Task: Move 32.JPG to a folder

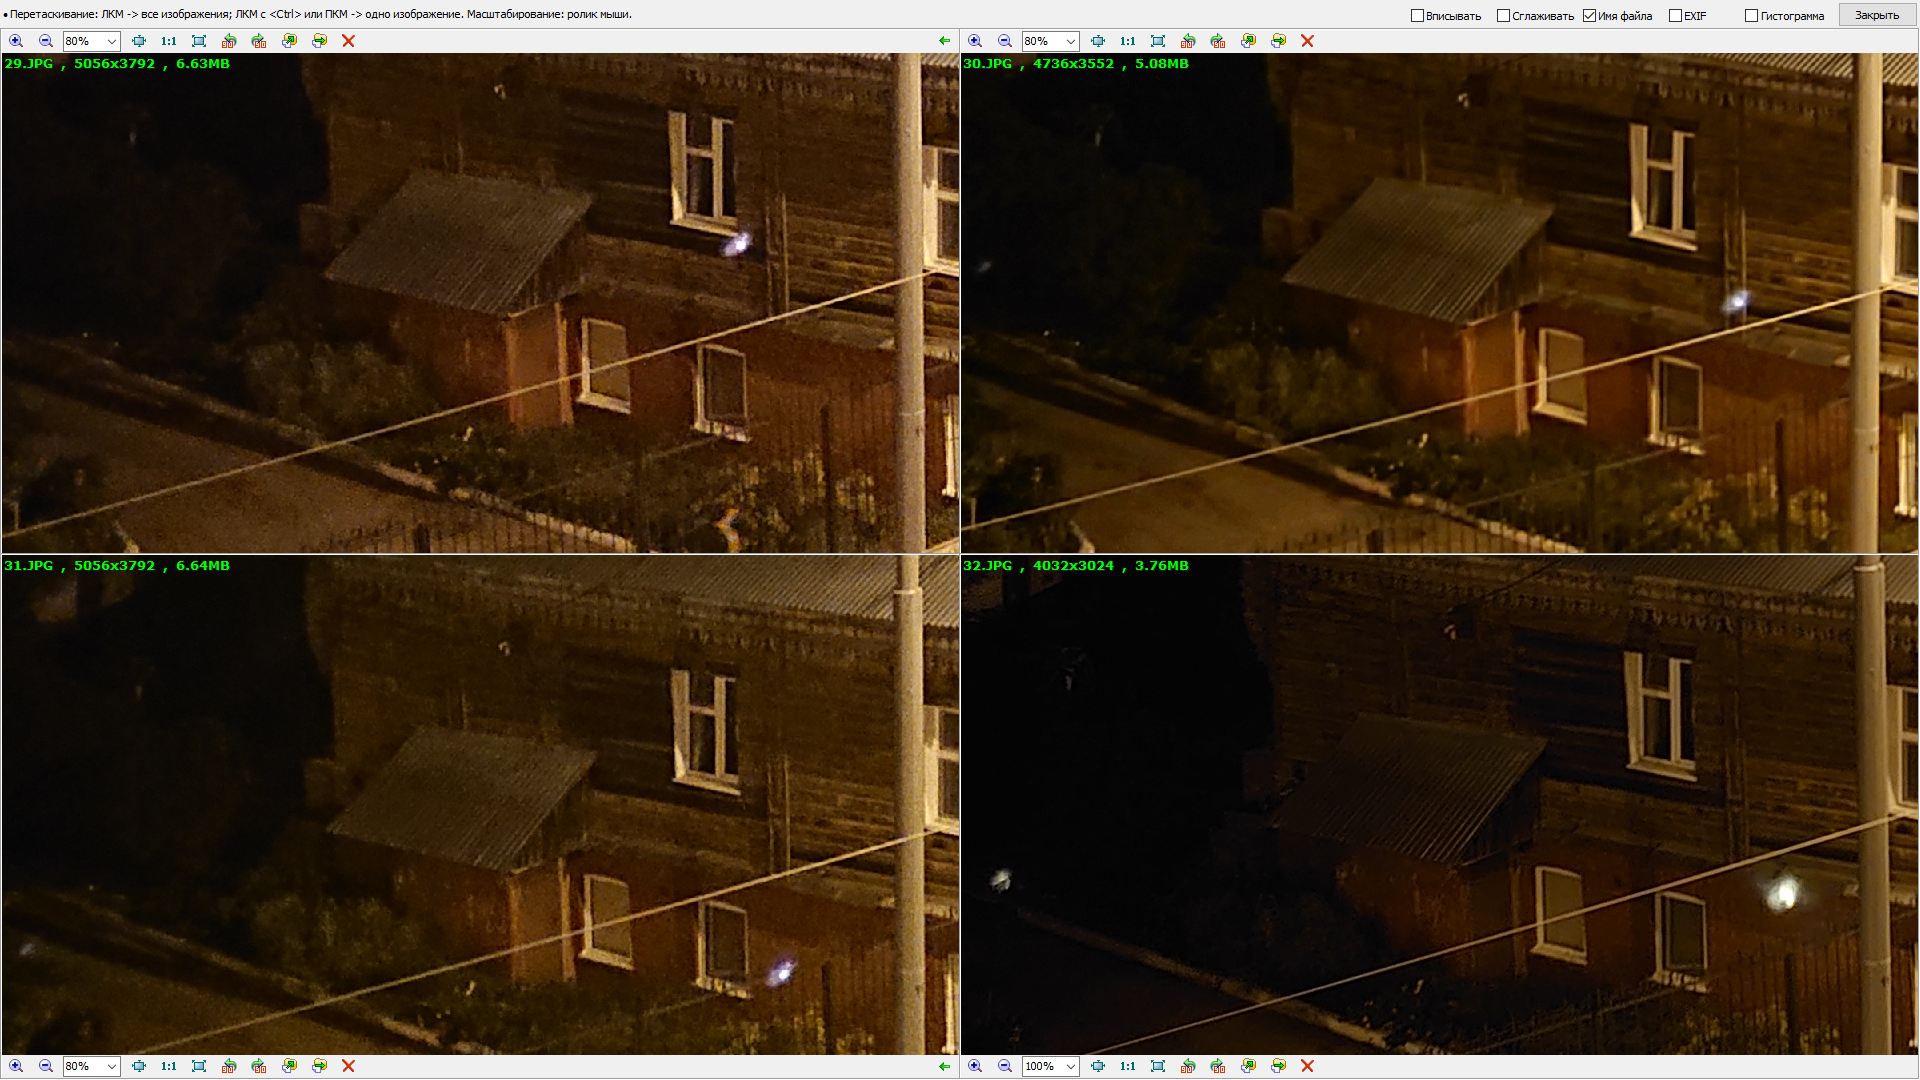Action: [1278, 1066]
